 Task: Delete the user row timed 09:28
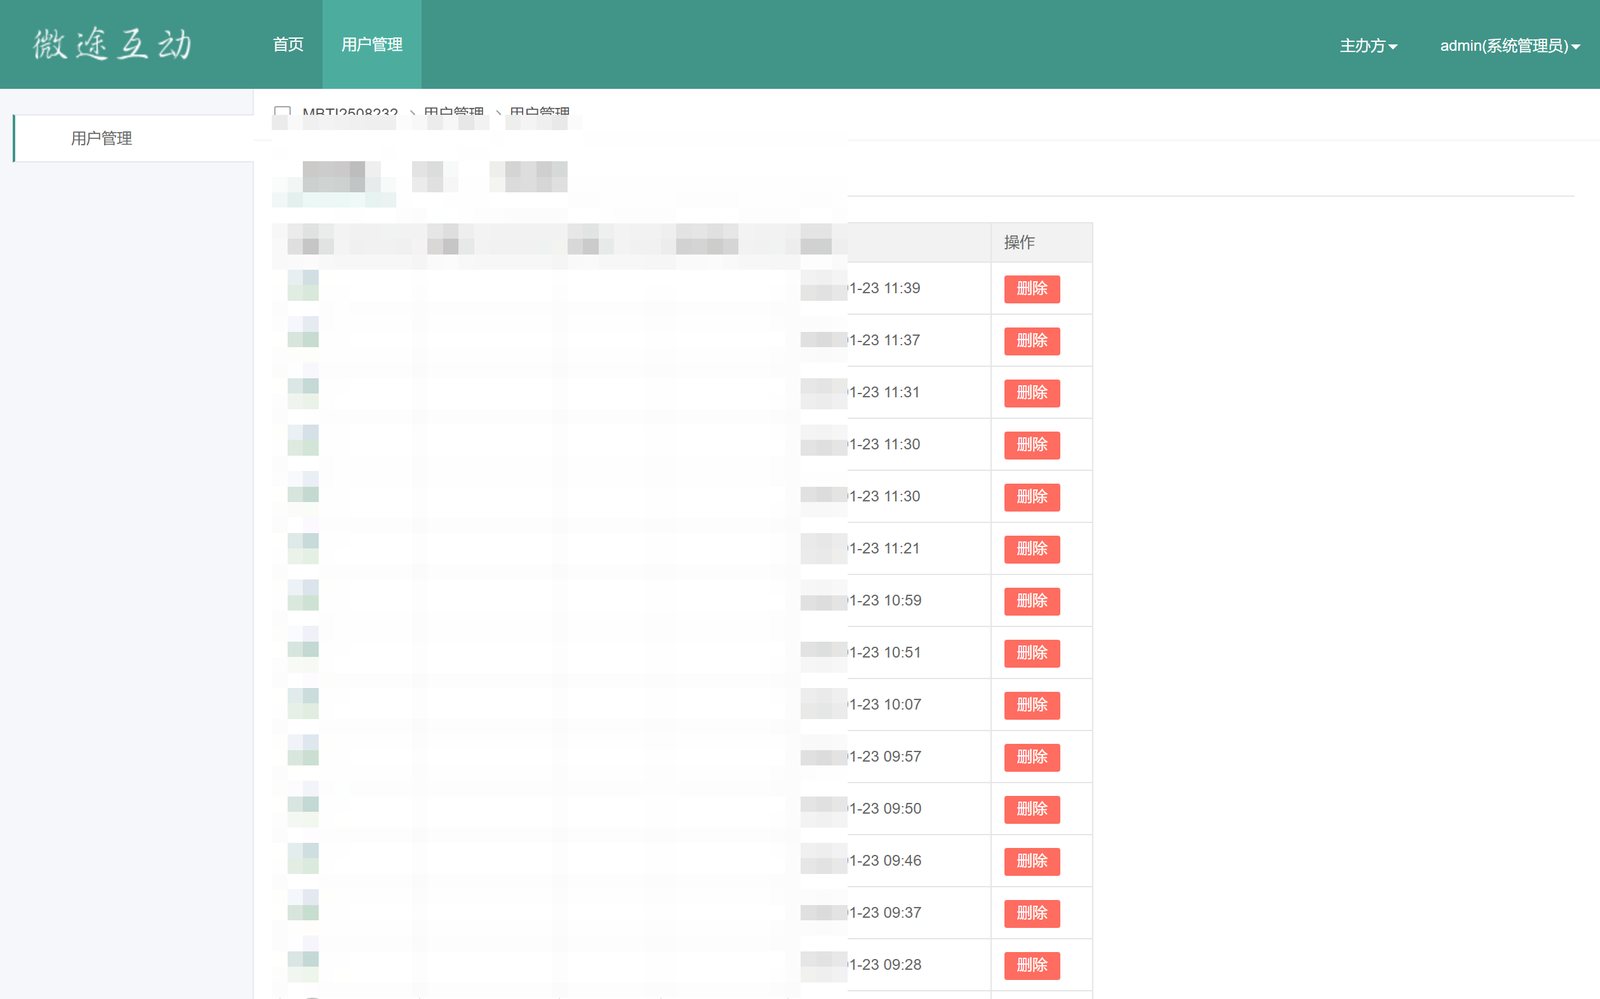tap(1032, 965)
